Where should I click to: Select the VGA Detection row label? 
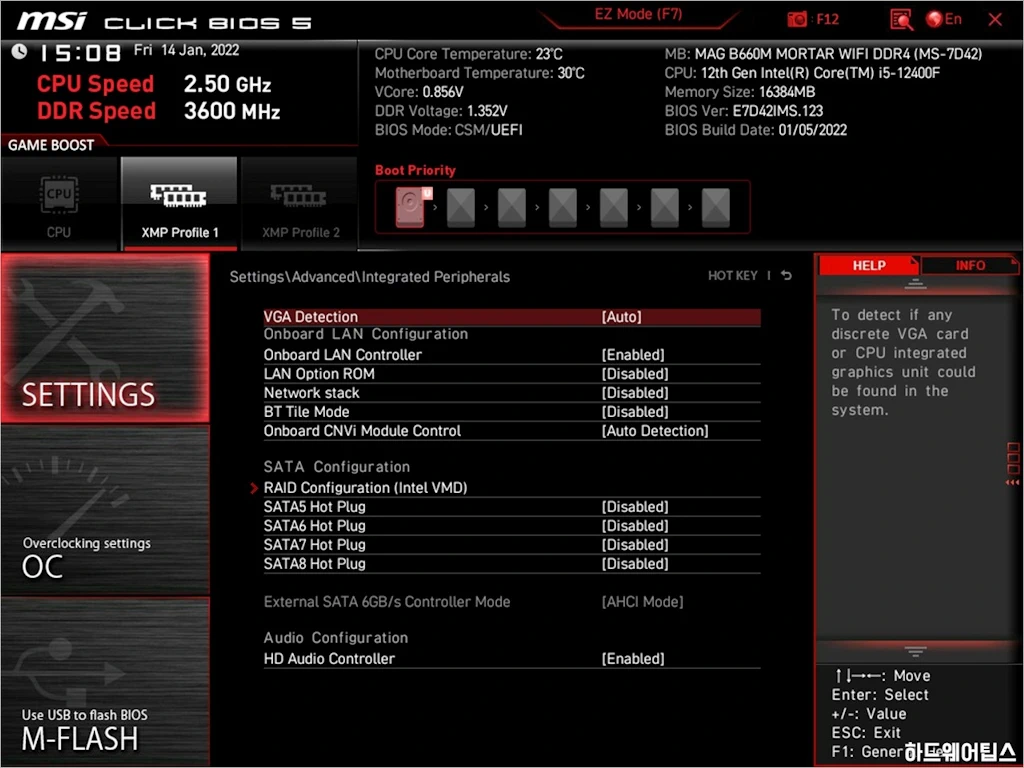[311, 317]
